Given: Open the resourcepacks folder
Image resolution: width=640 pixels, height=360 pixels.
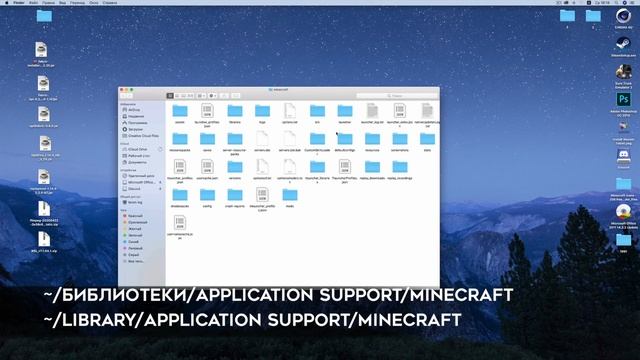Looking at the screenshot, I should coord(180,139).
